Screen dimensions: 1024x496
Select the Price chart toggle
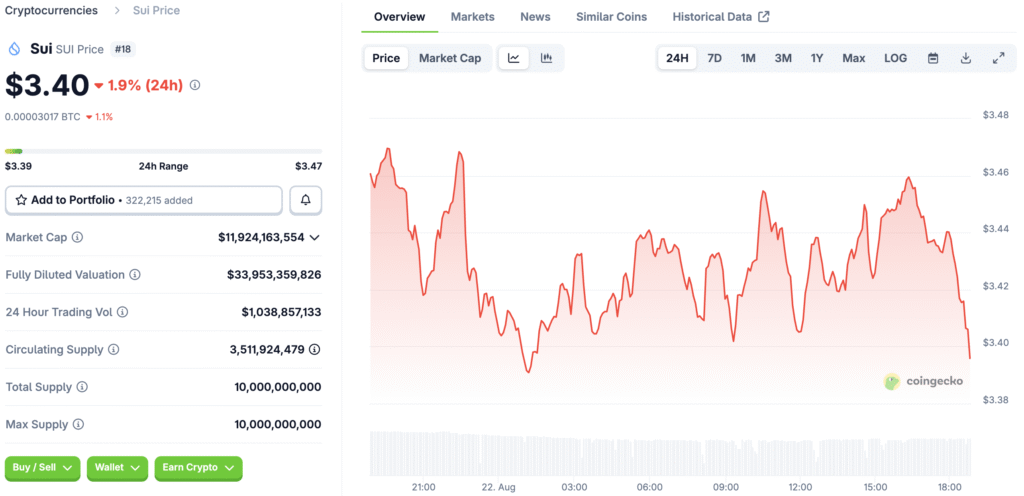click(x=386, y=58)
